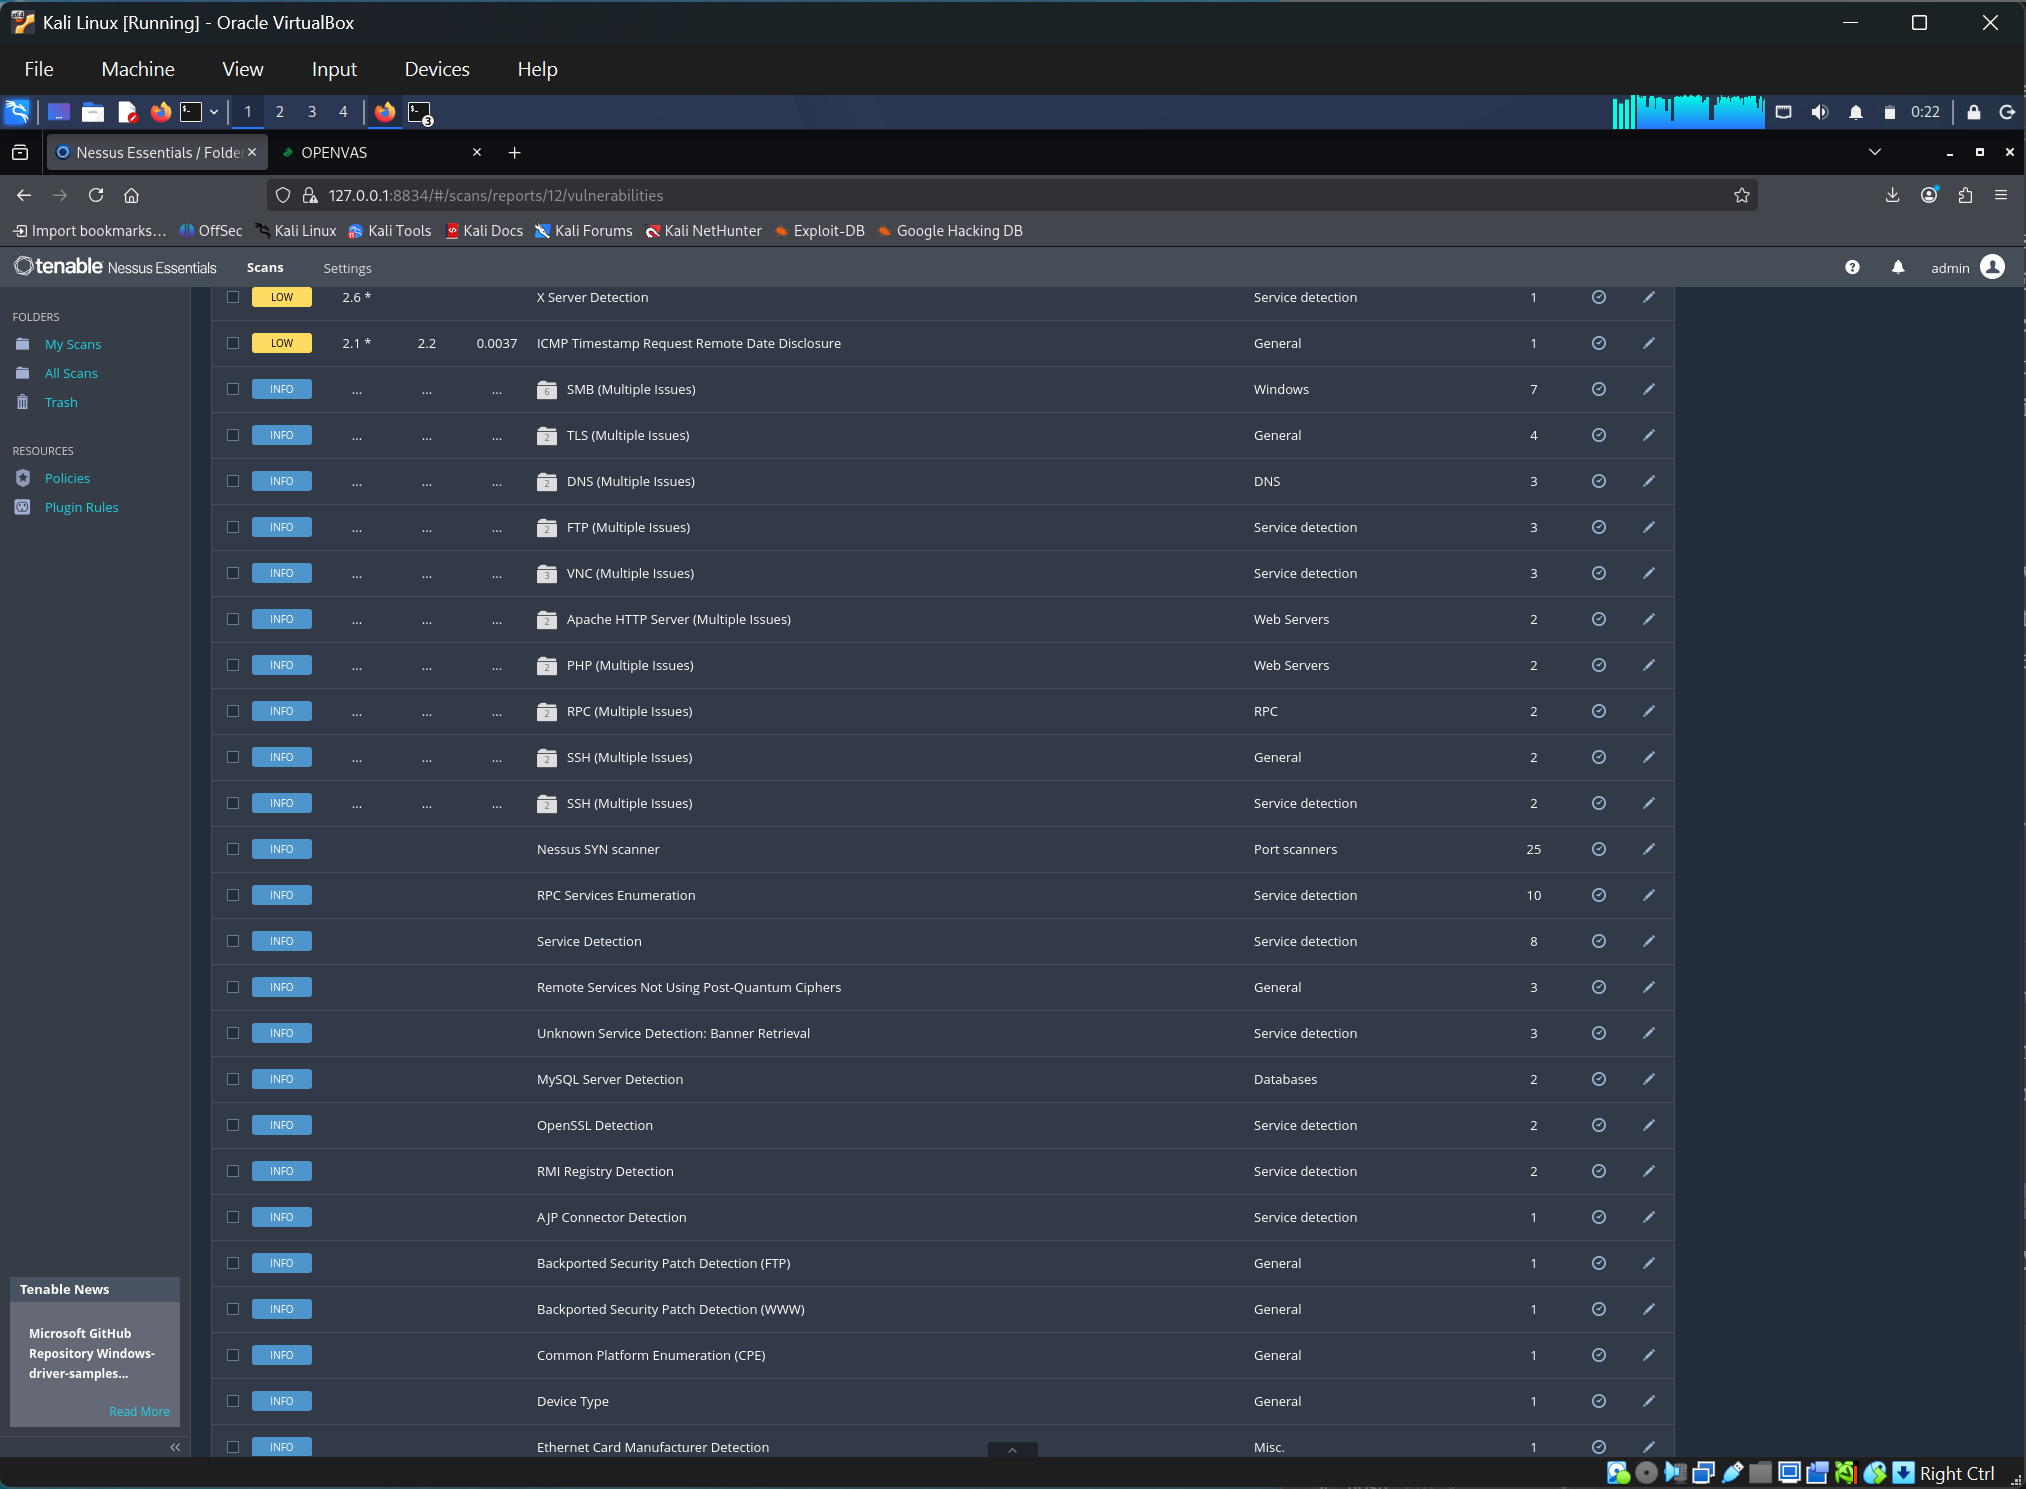Select the DNS (Multiple Issues) checkbox
Viewport: 2026px width, 1489px height.
pyautogui.click(x=233, y=481)
